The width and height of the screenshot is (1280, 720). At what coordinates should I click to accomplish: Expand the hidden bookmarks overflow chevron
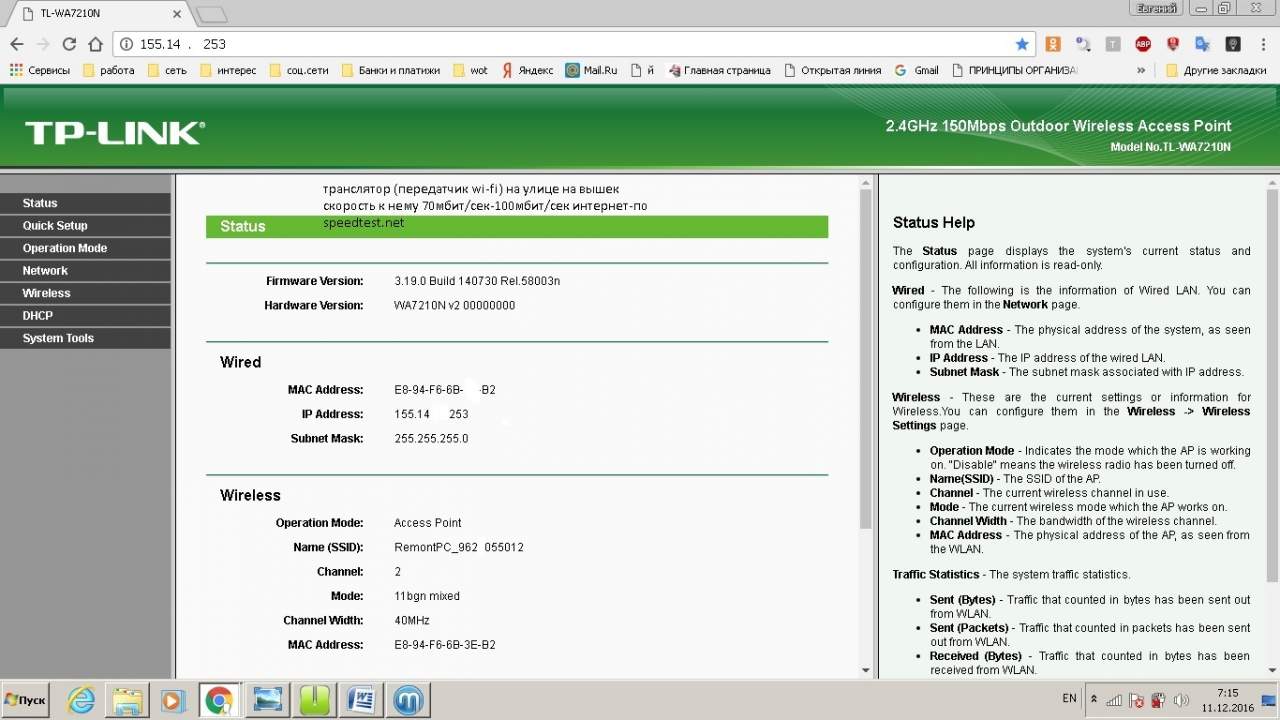(x=1141, y=70)
